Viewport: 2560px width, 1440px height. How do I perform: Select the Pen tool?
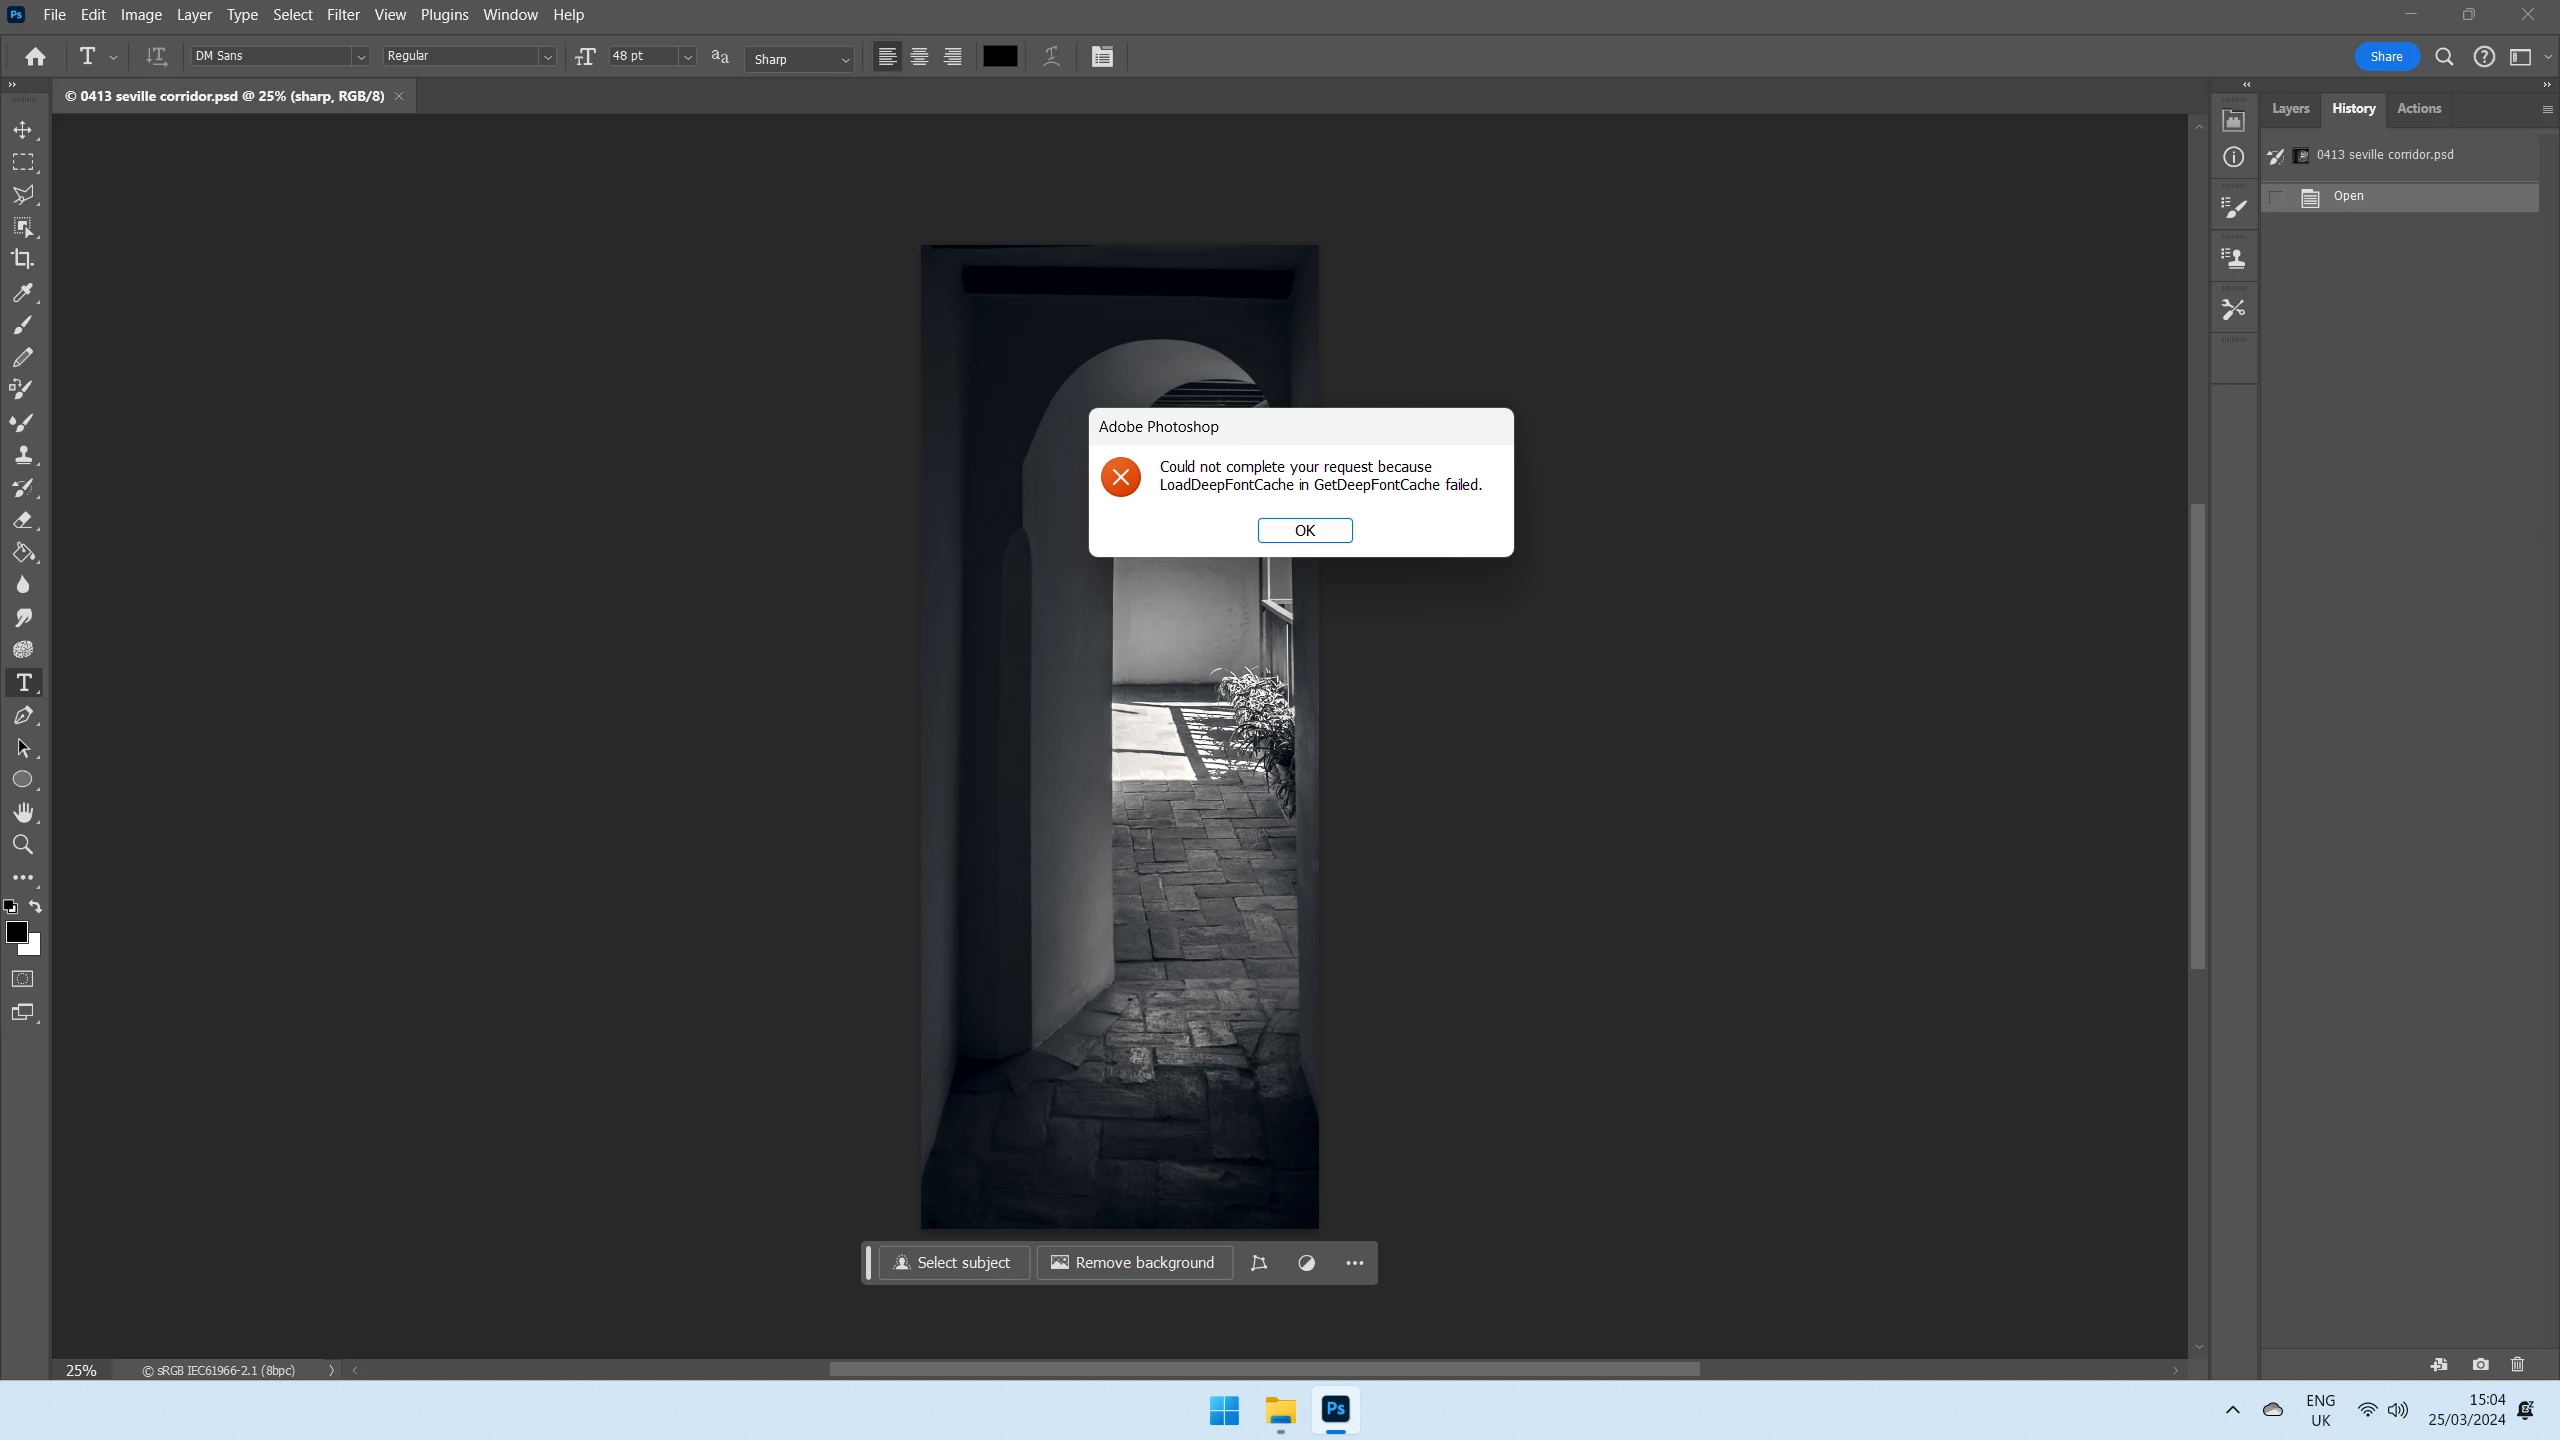tap(22, 715)
